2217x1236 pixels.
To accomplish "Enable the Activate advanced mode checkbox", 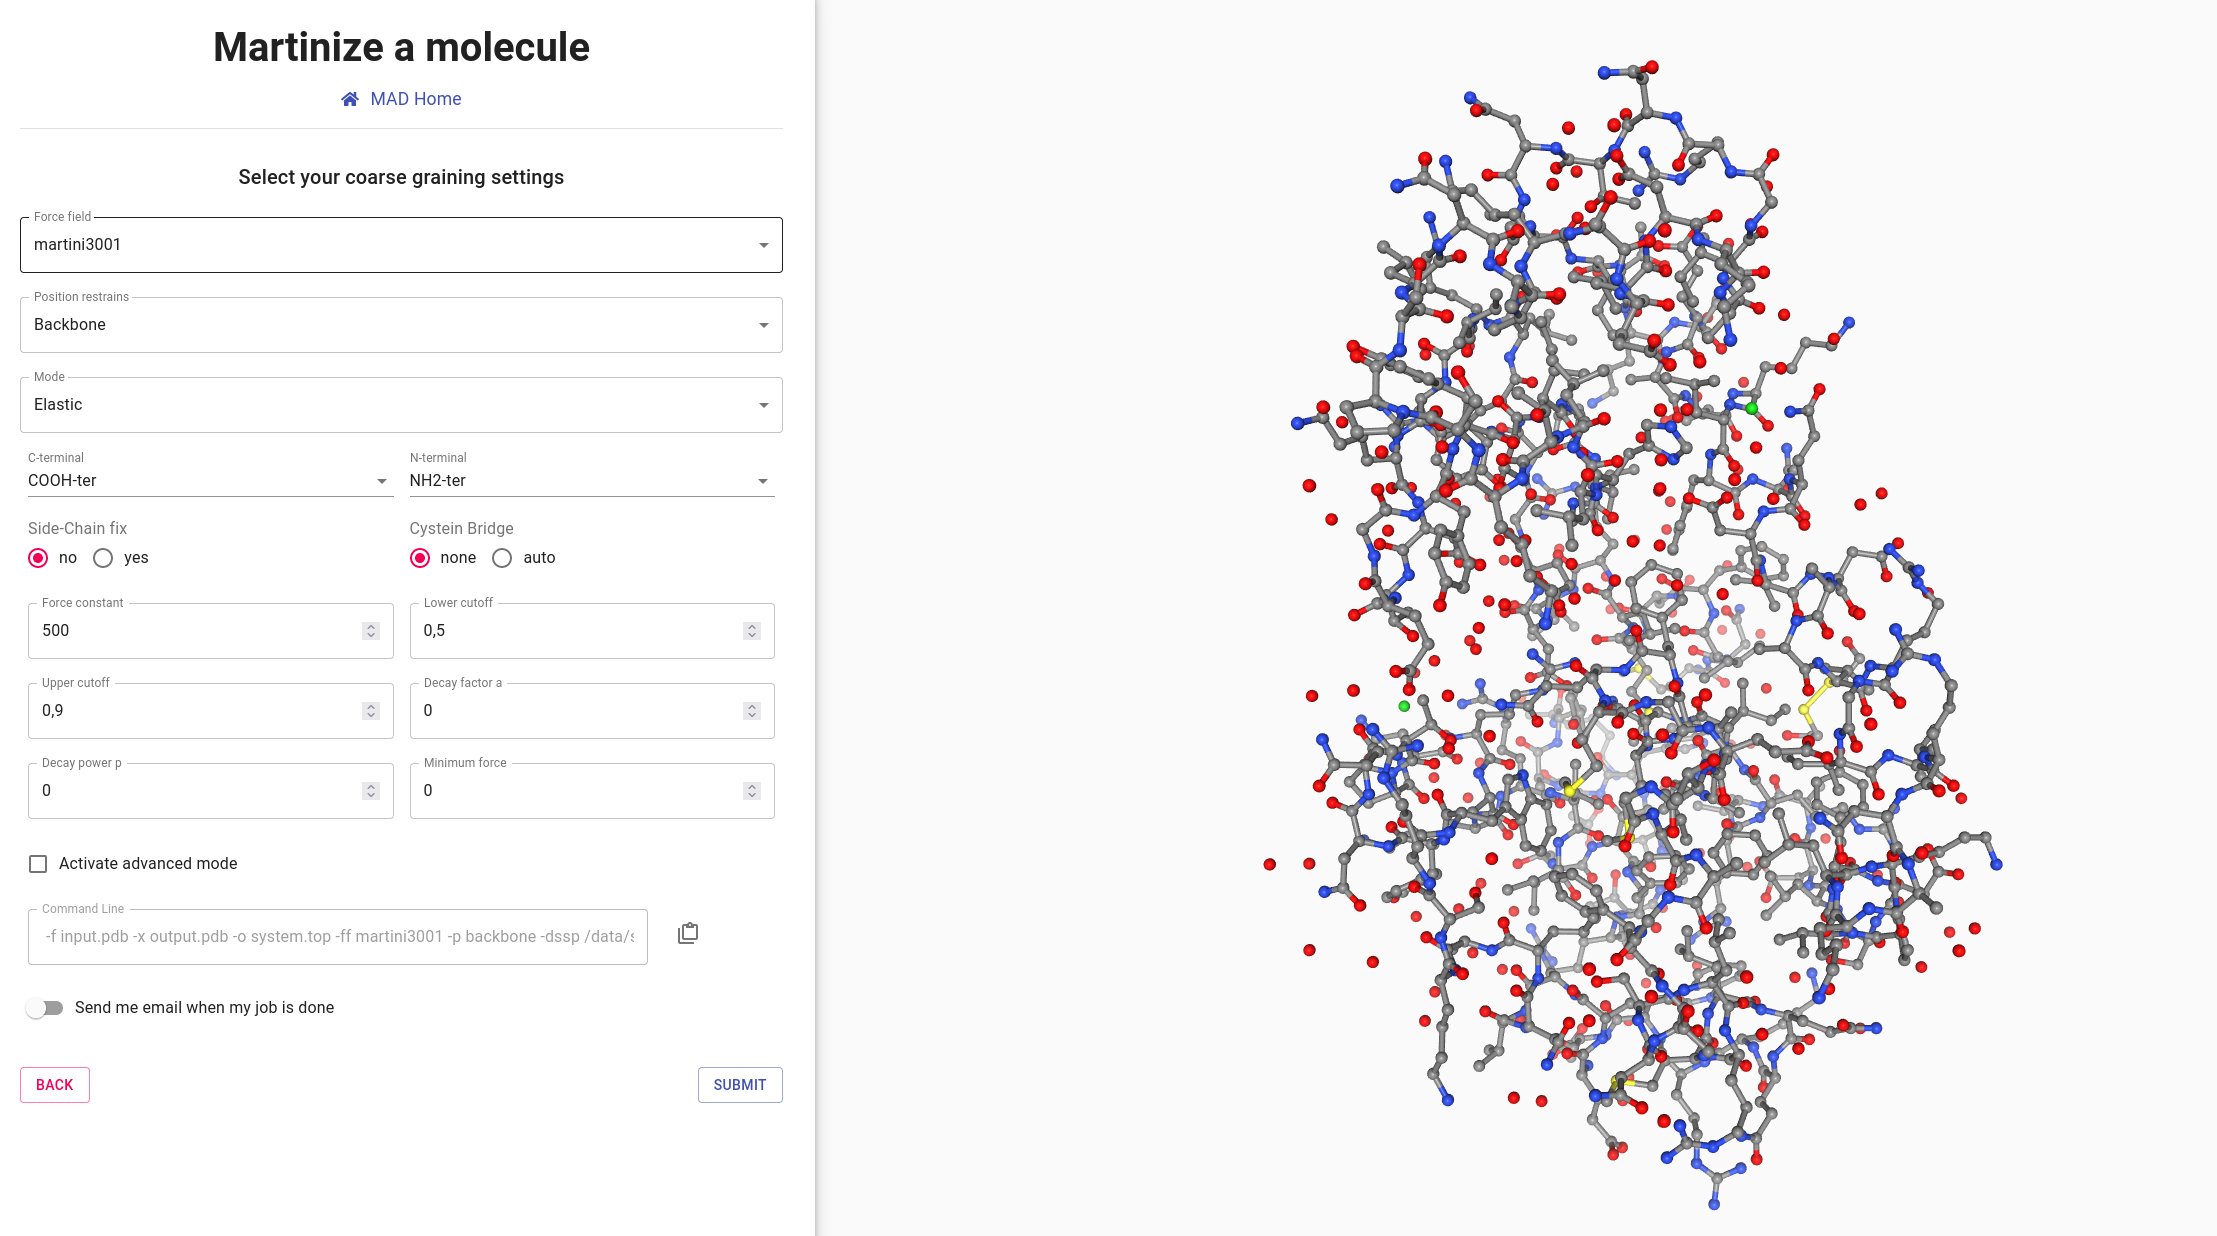I will (38, 864).
